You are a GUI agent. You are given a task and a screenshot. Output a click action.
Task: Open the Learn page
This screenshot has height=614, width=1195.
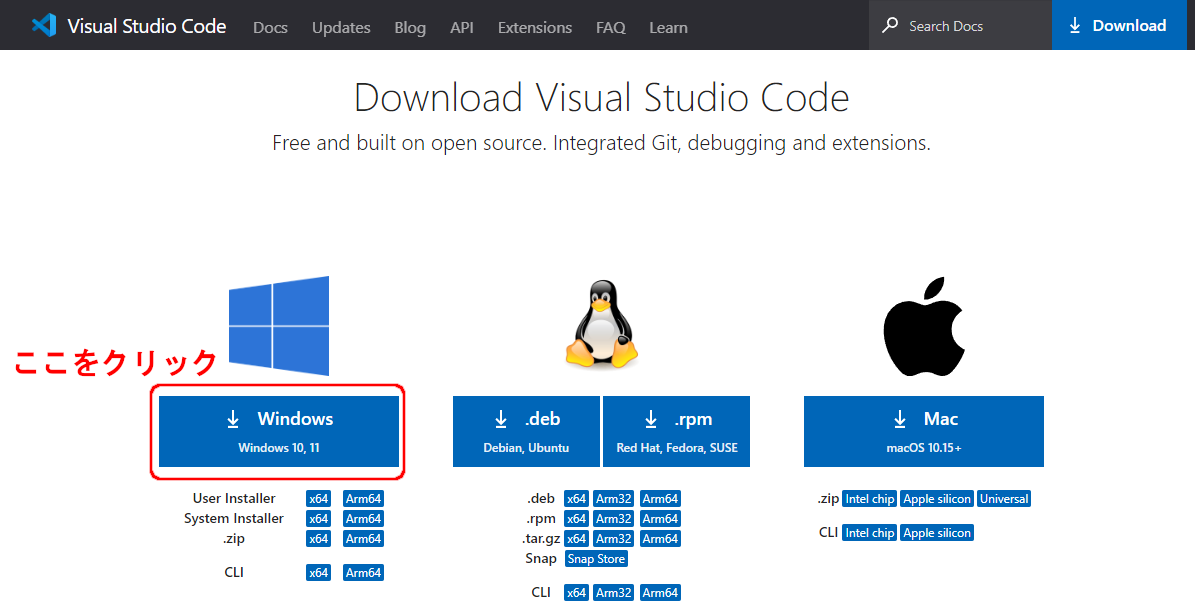click(x=668, y=27)
